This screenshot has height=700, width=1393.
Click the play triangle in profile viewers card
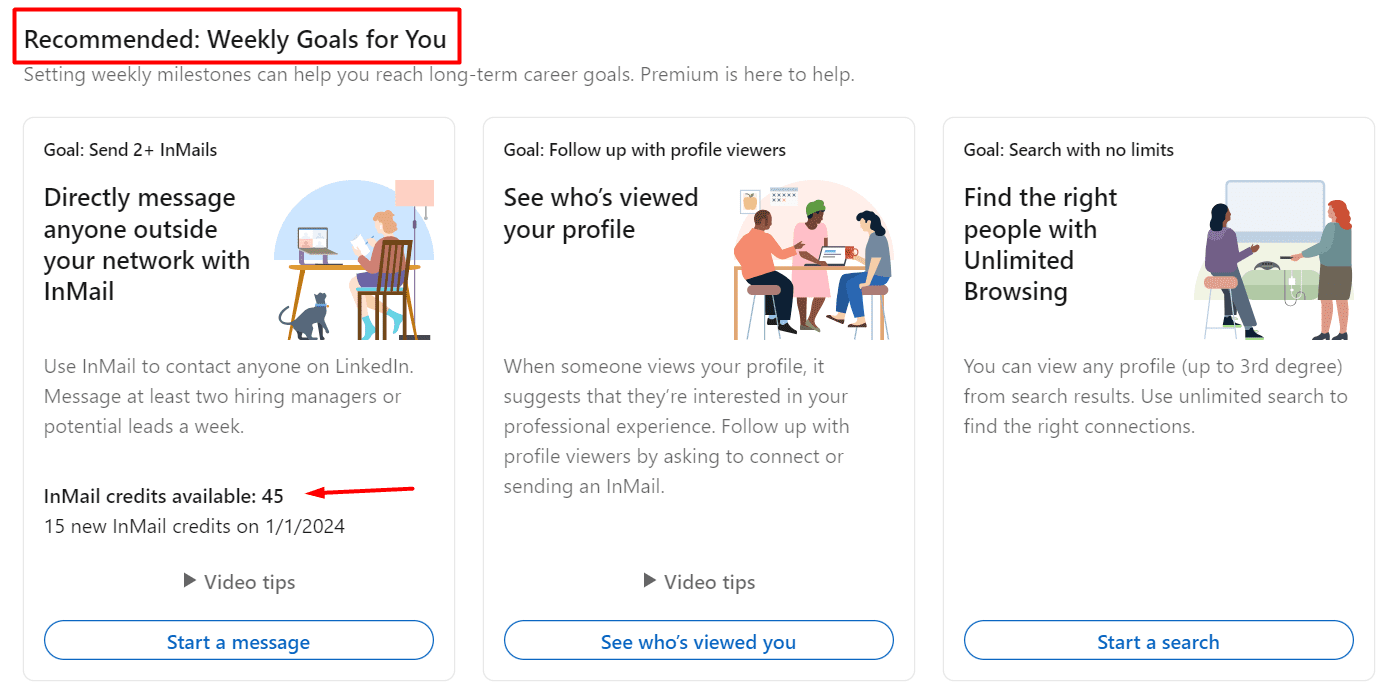pos(650,580)
